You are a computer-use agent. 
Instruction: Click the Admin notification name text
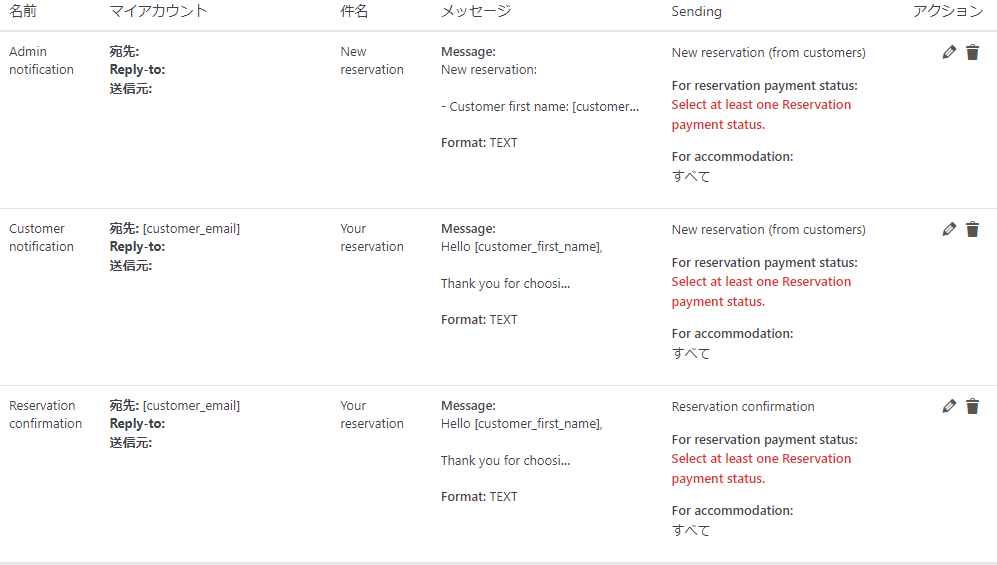(x=41, y=61)
